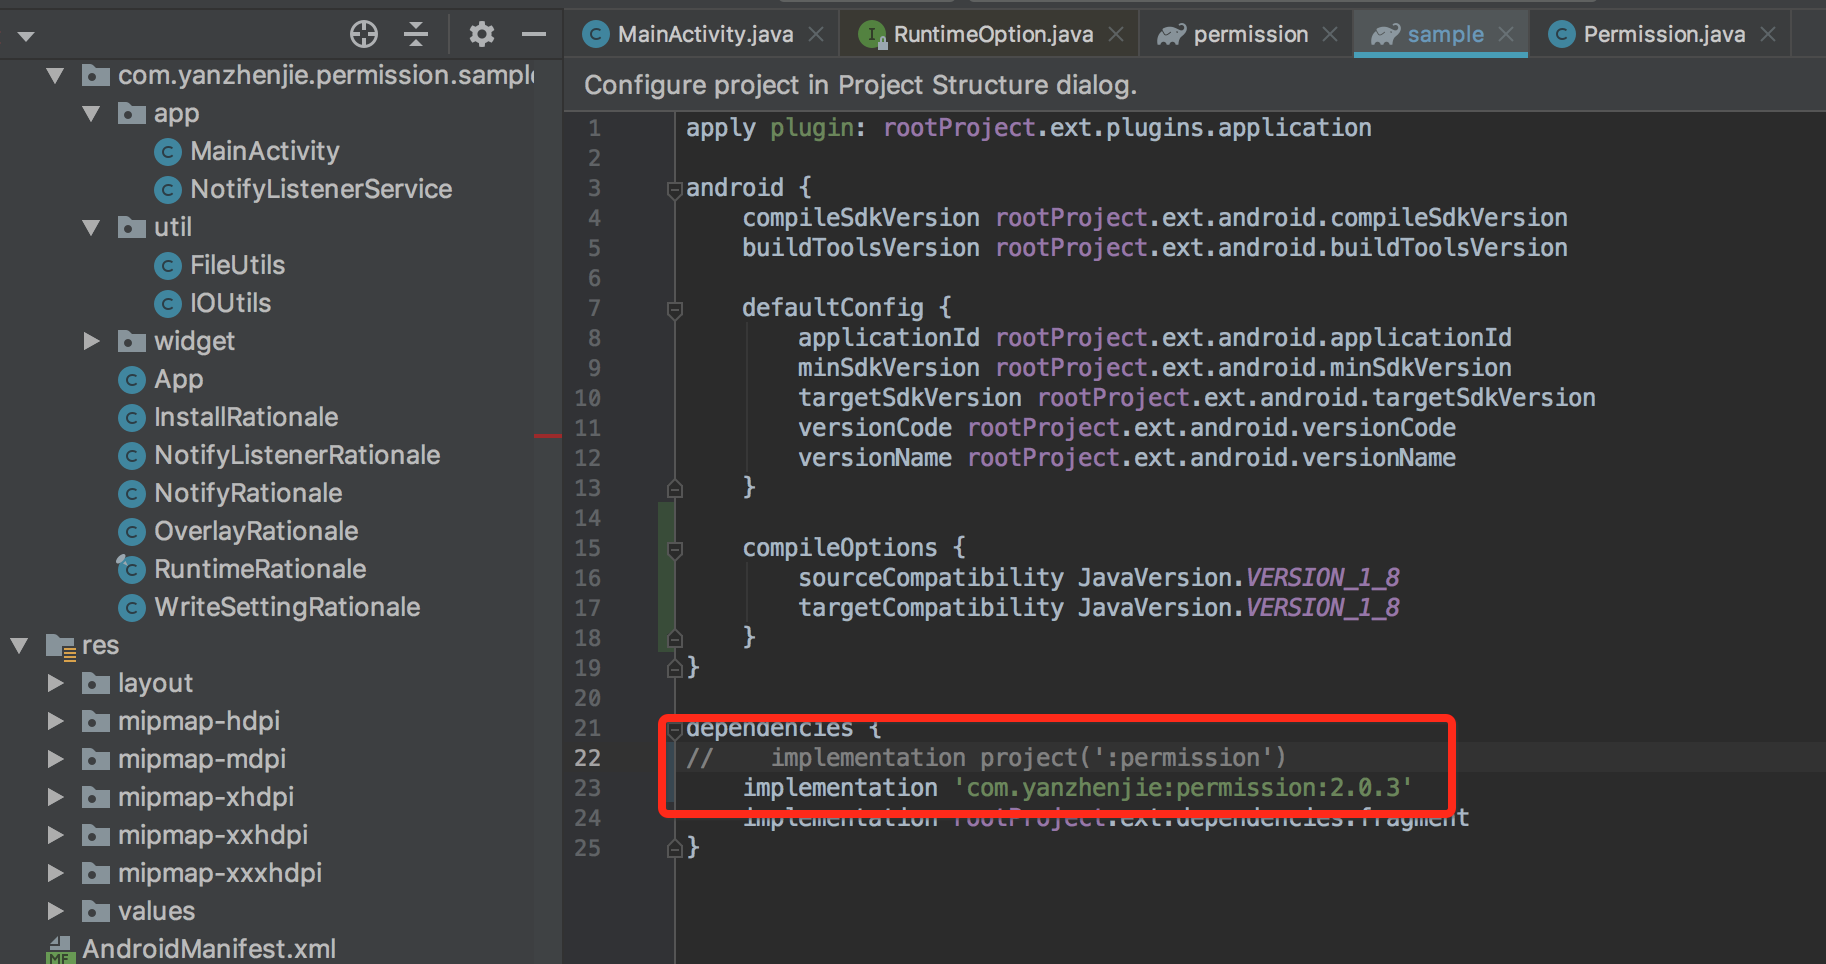Expand the layout folder
Screen dimensions: 1826x964
pyautogui.click(x=55, y=683)
